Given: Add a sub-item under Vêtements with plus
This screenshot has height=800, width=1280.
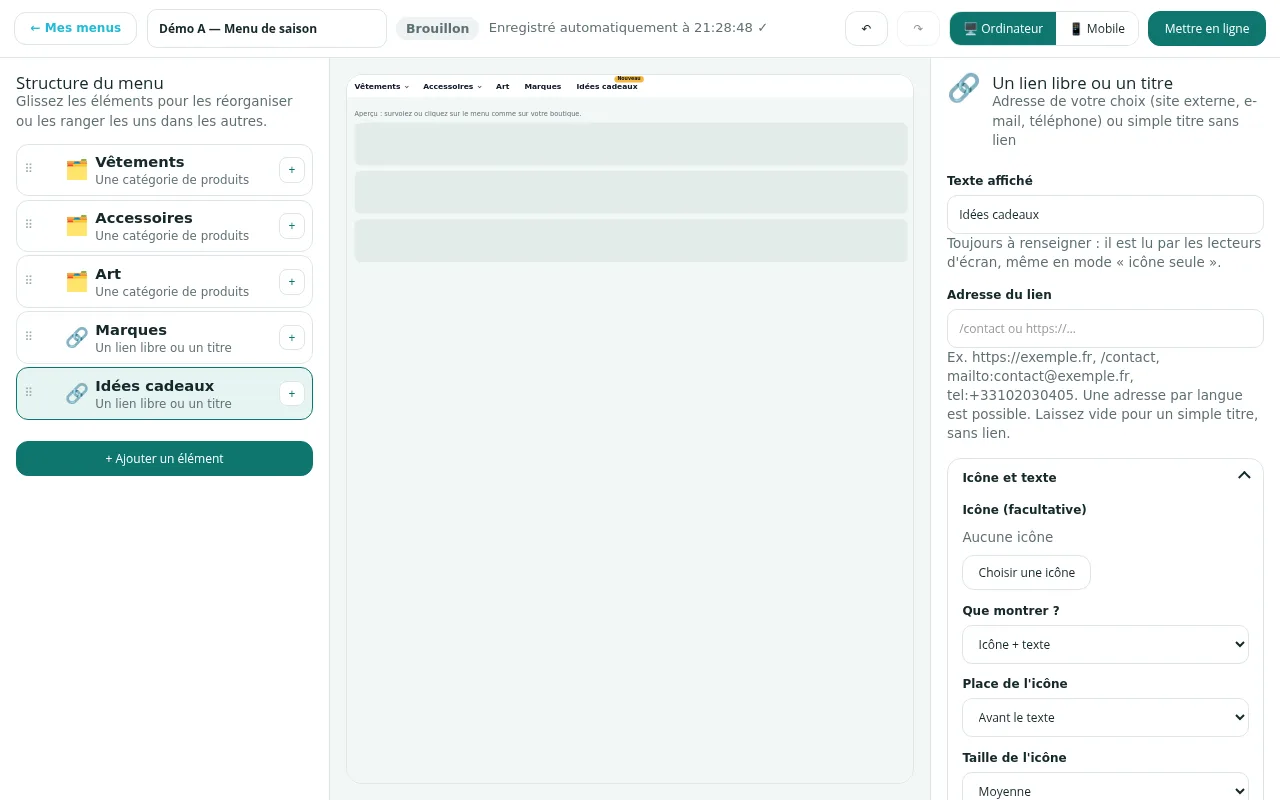Looking at the screenshot, I should 292,170.
